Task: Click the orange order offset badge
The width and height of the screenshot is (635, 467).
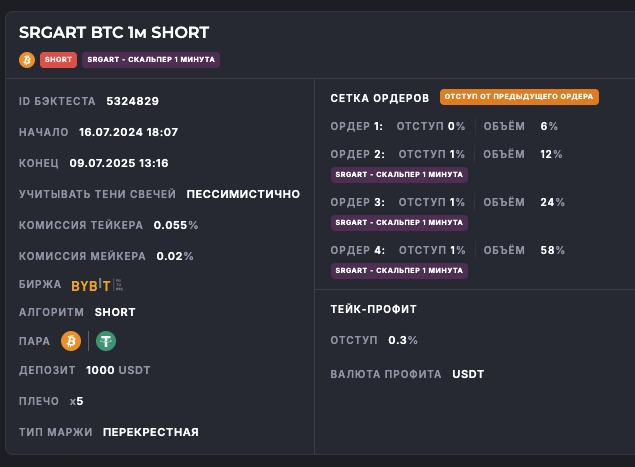Action: 518,97
